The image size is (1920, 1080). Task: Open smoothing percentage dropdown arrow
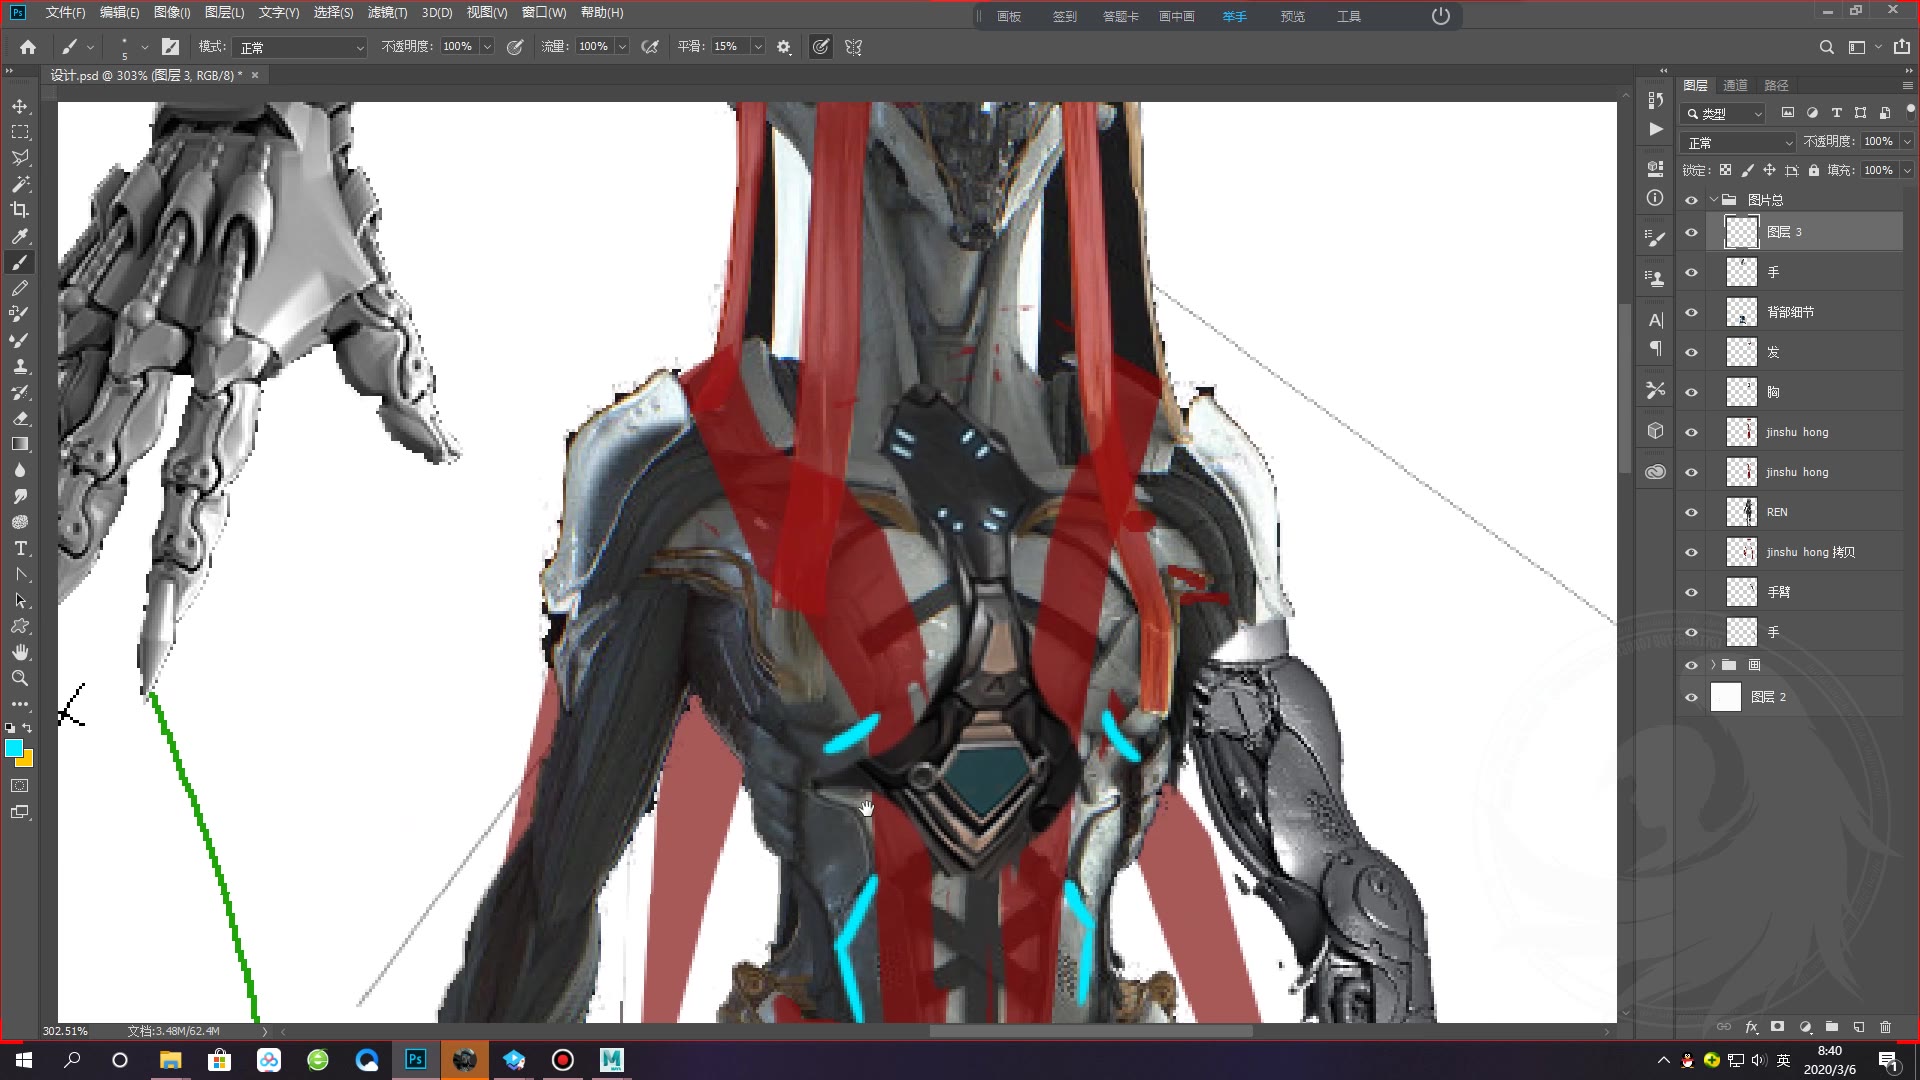758,47
